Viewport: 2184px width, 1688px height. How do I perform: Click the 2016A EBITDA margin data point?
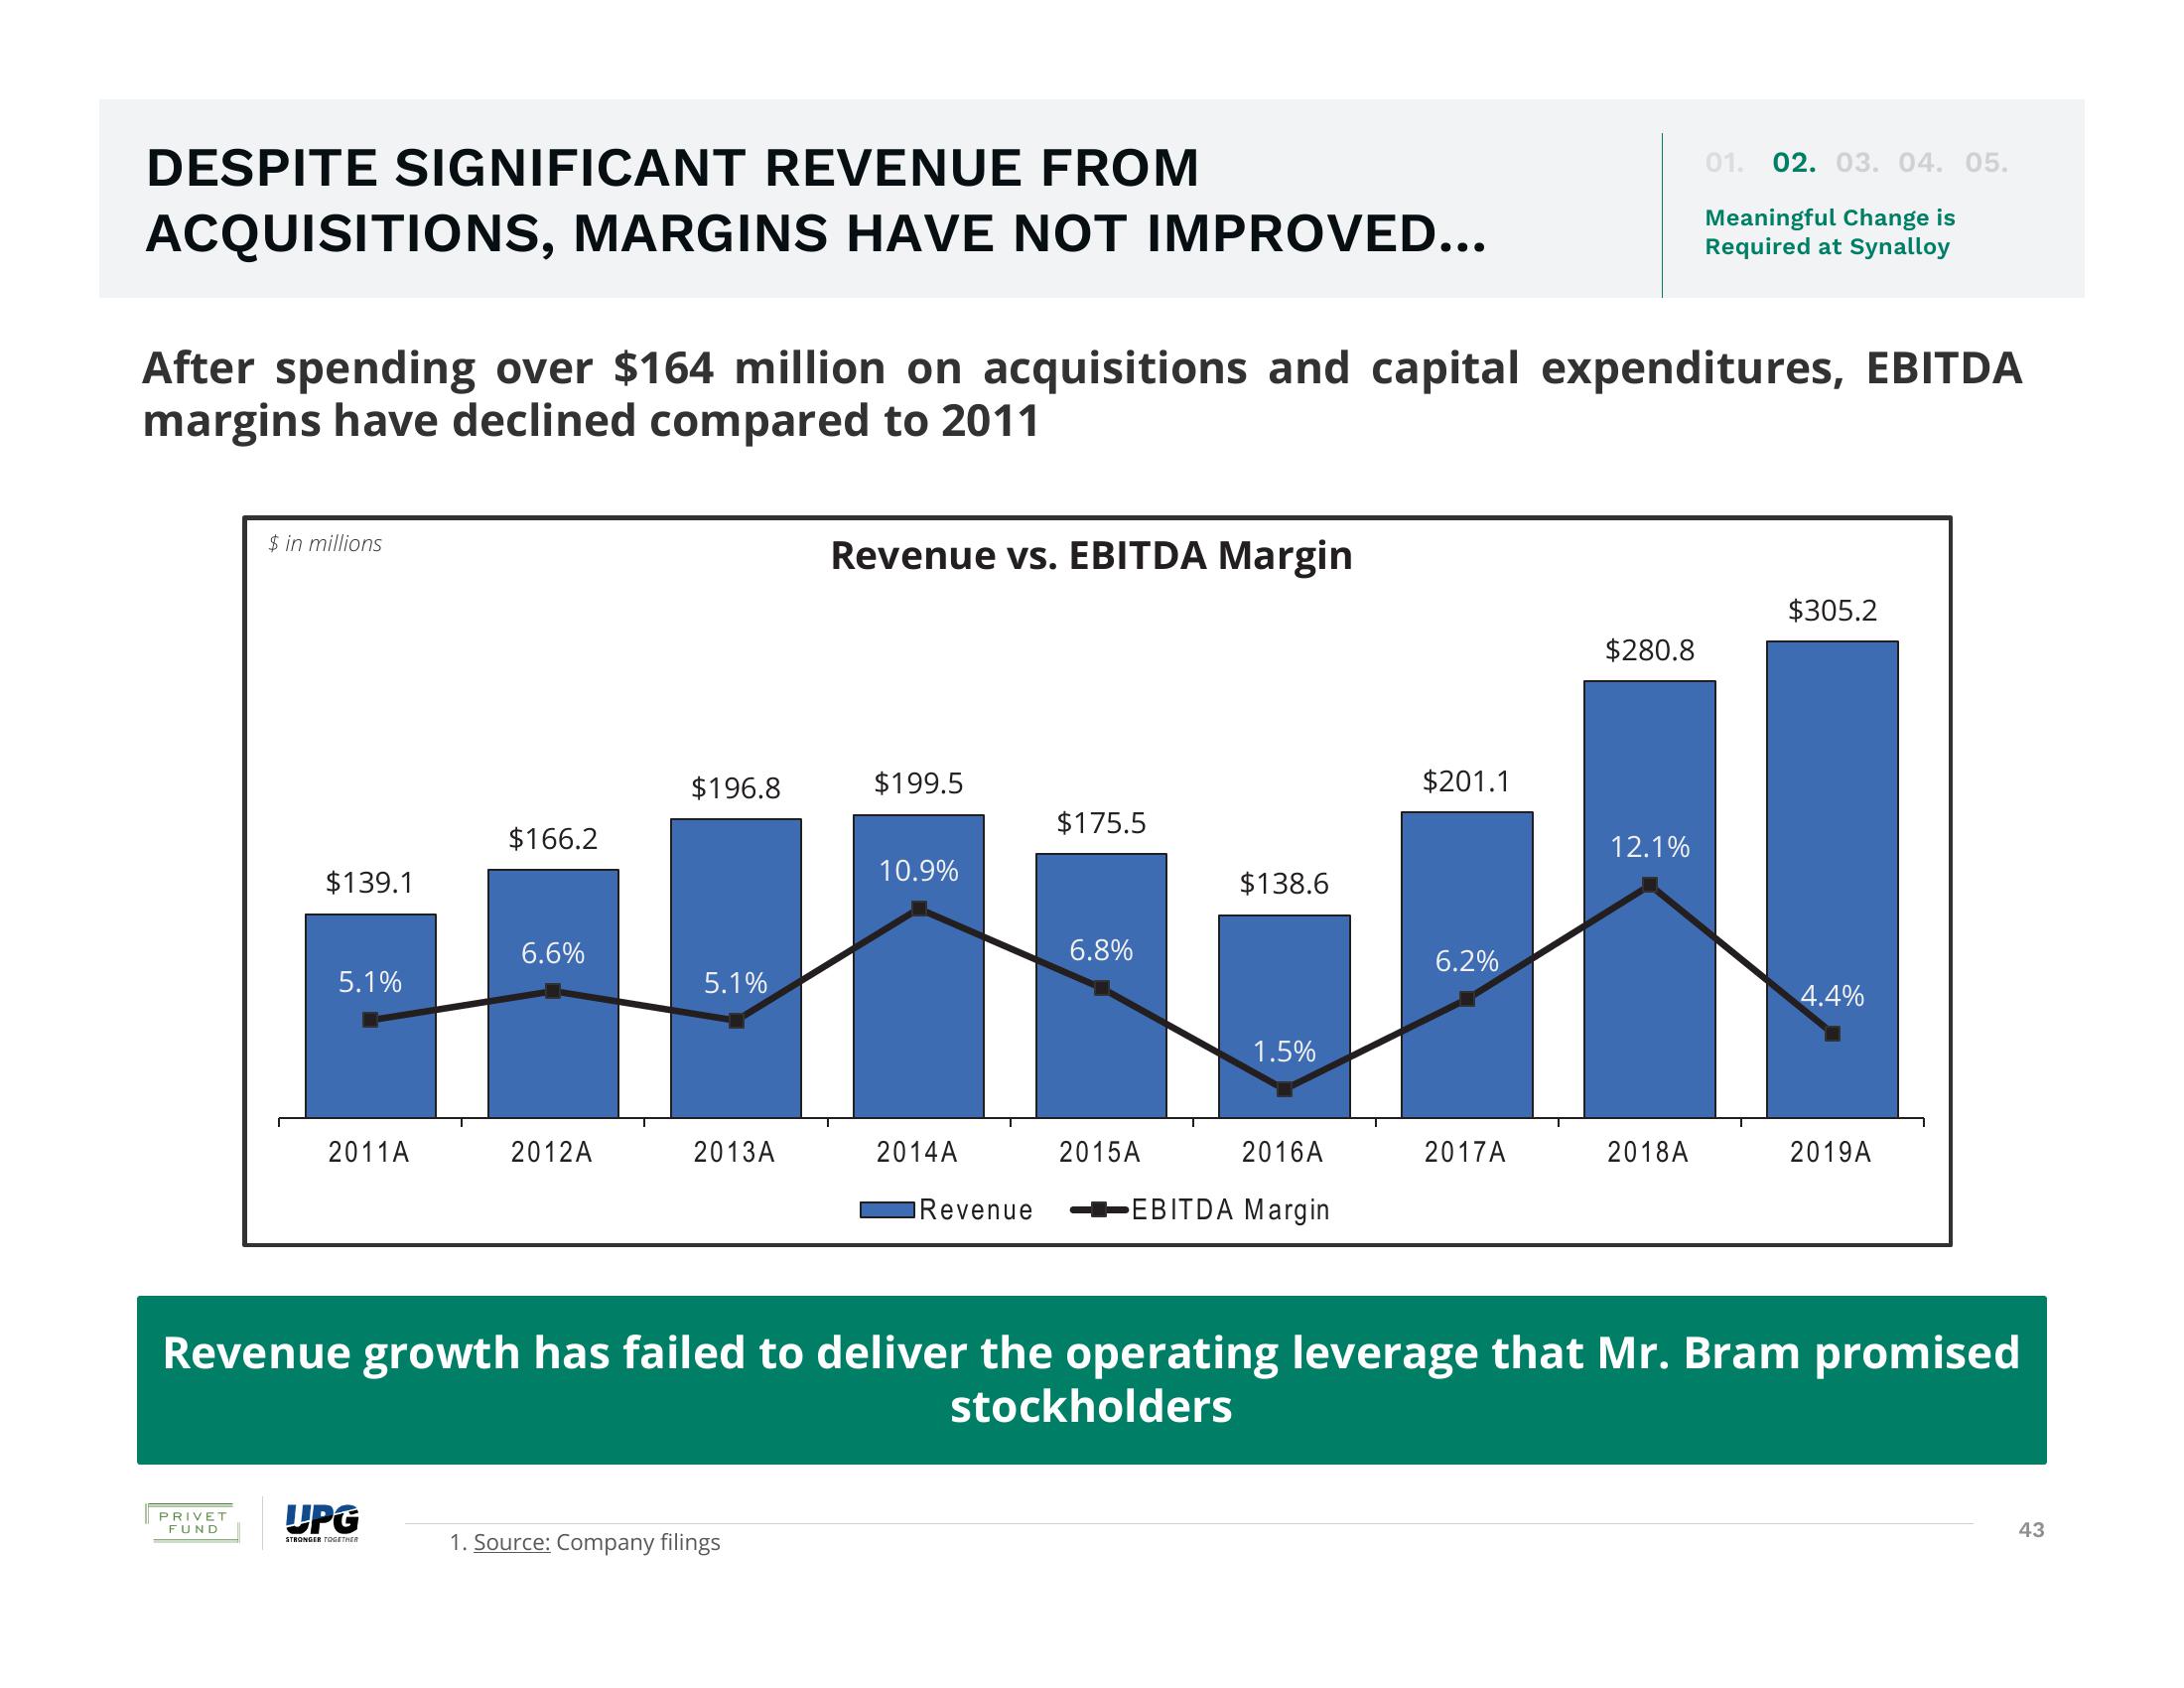click(x=1285, y=1089)
